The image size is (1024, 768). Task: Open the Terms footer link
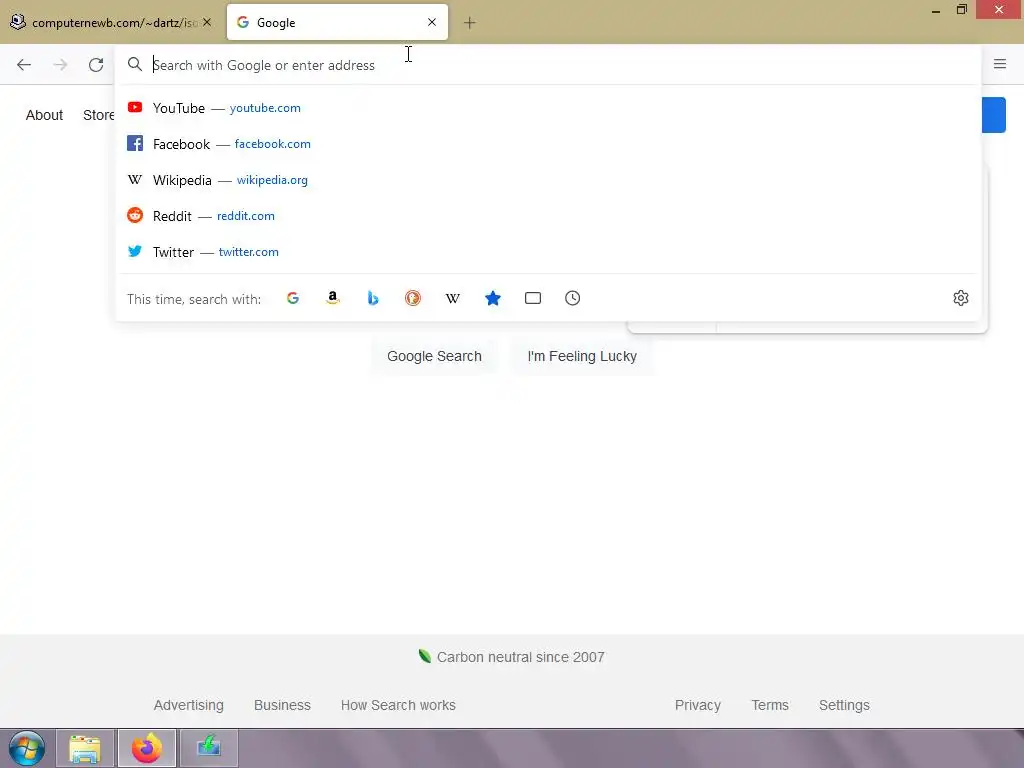coord(770,705)
